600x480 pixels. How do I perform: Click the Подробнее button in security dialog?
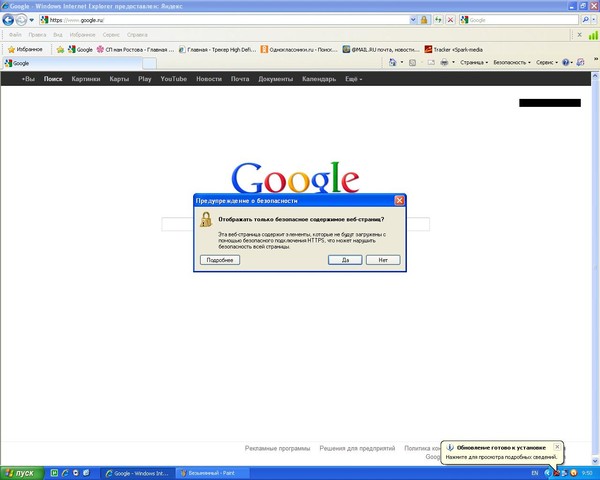220,260
